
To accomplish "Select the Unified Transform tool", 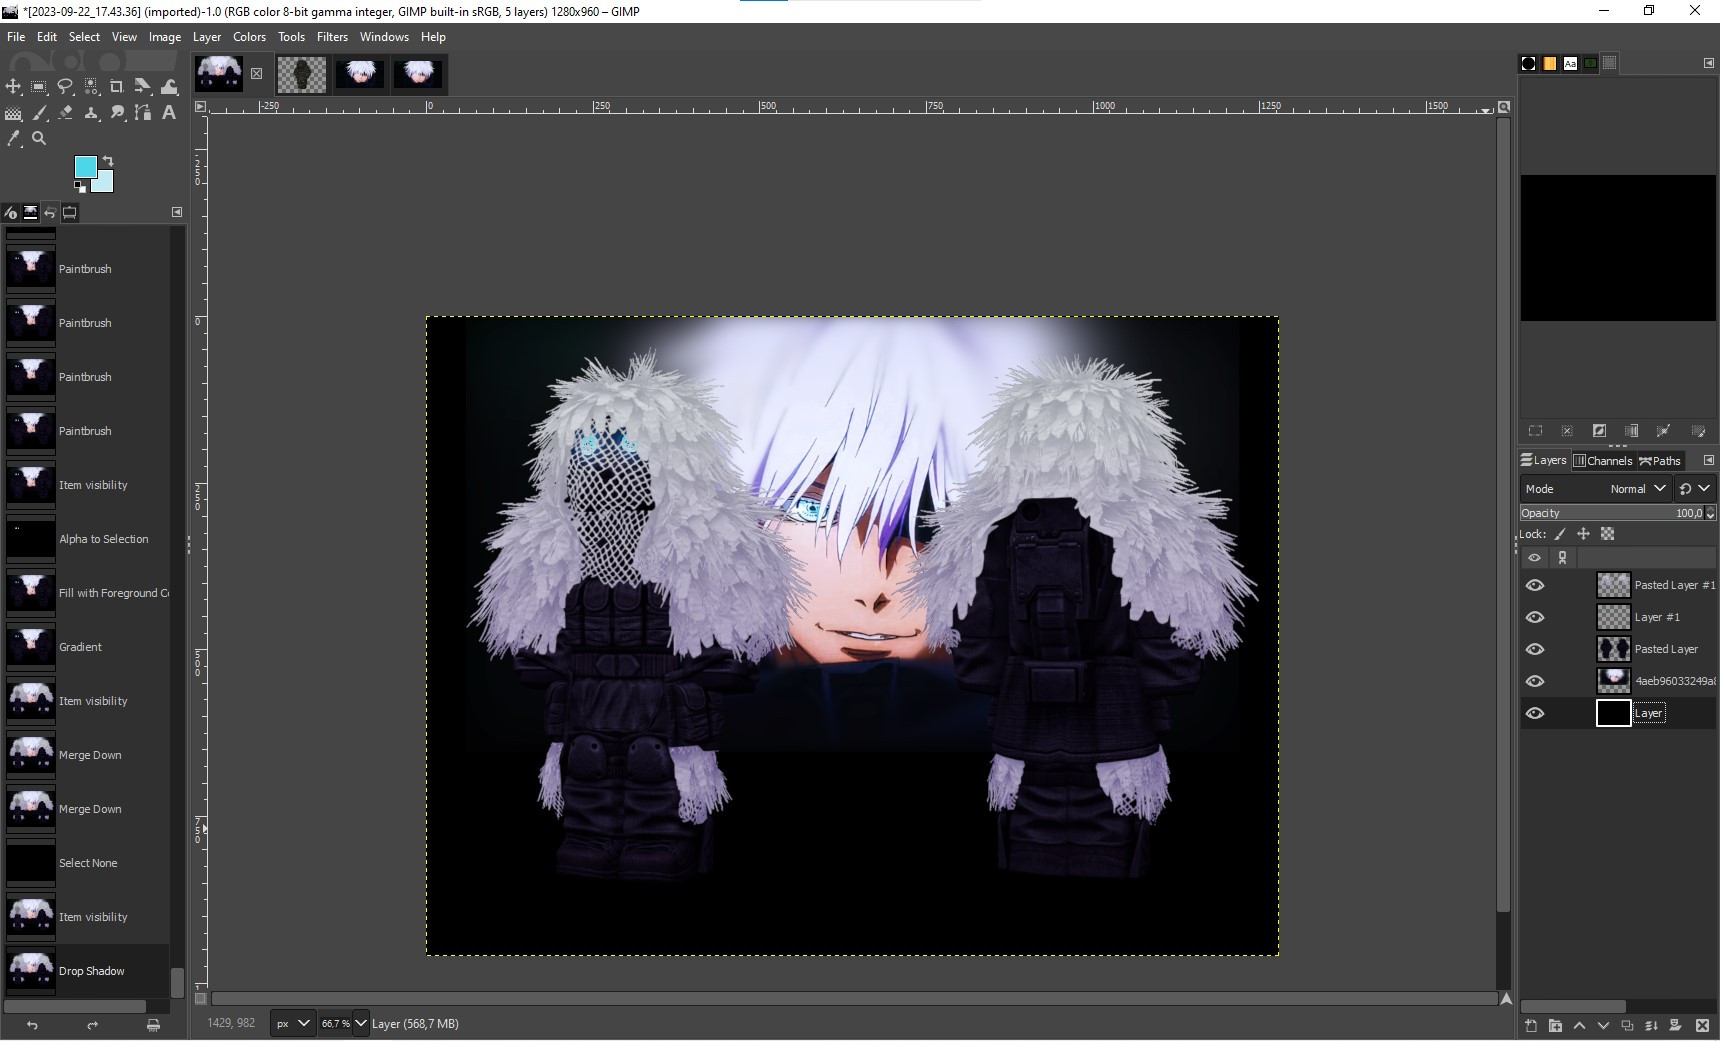I will pos(143,87).
